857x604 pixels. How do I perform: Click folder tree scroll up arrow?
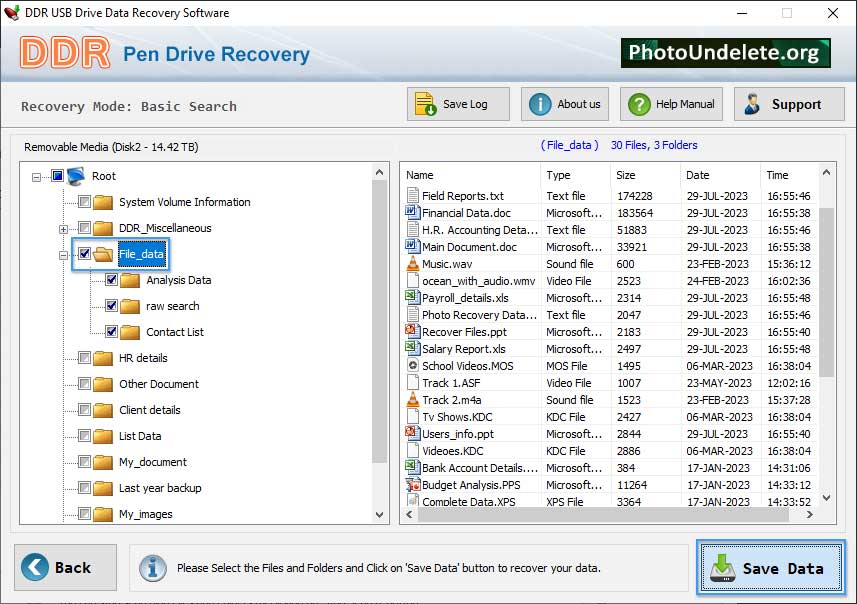379,173
